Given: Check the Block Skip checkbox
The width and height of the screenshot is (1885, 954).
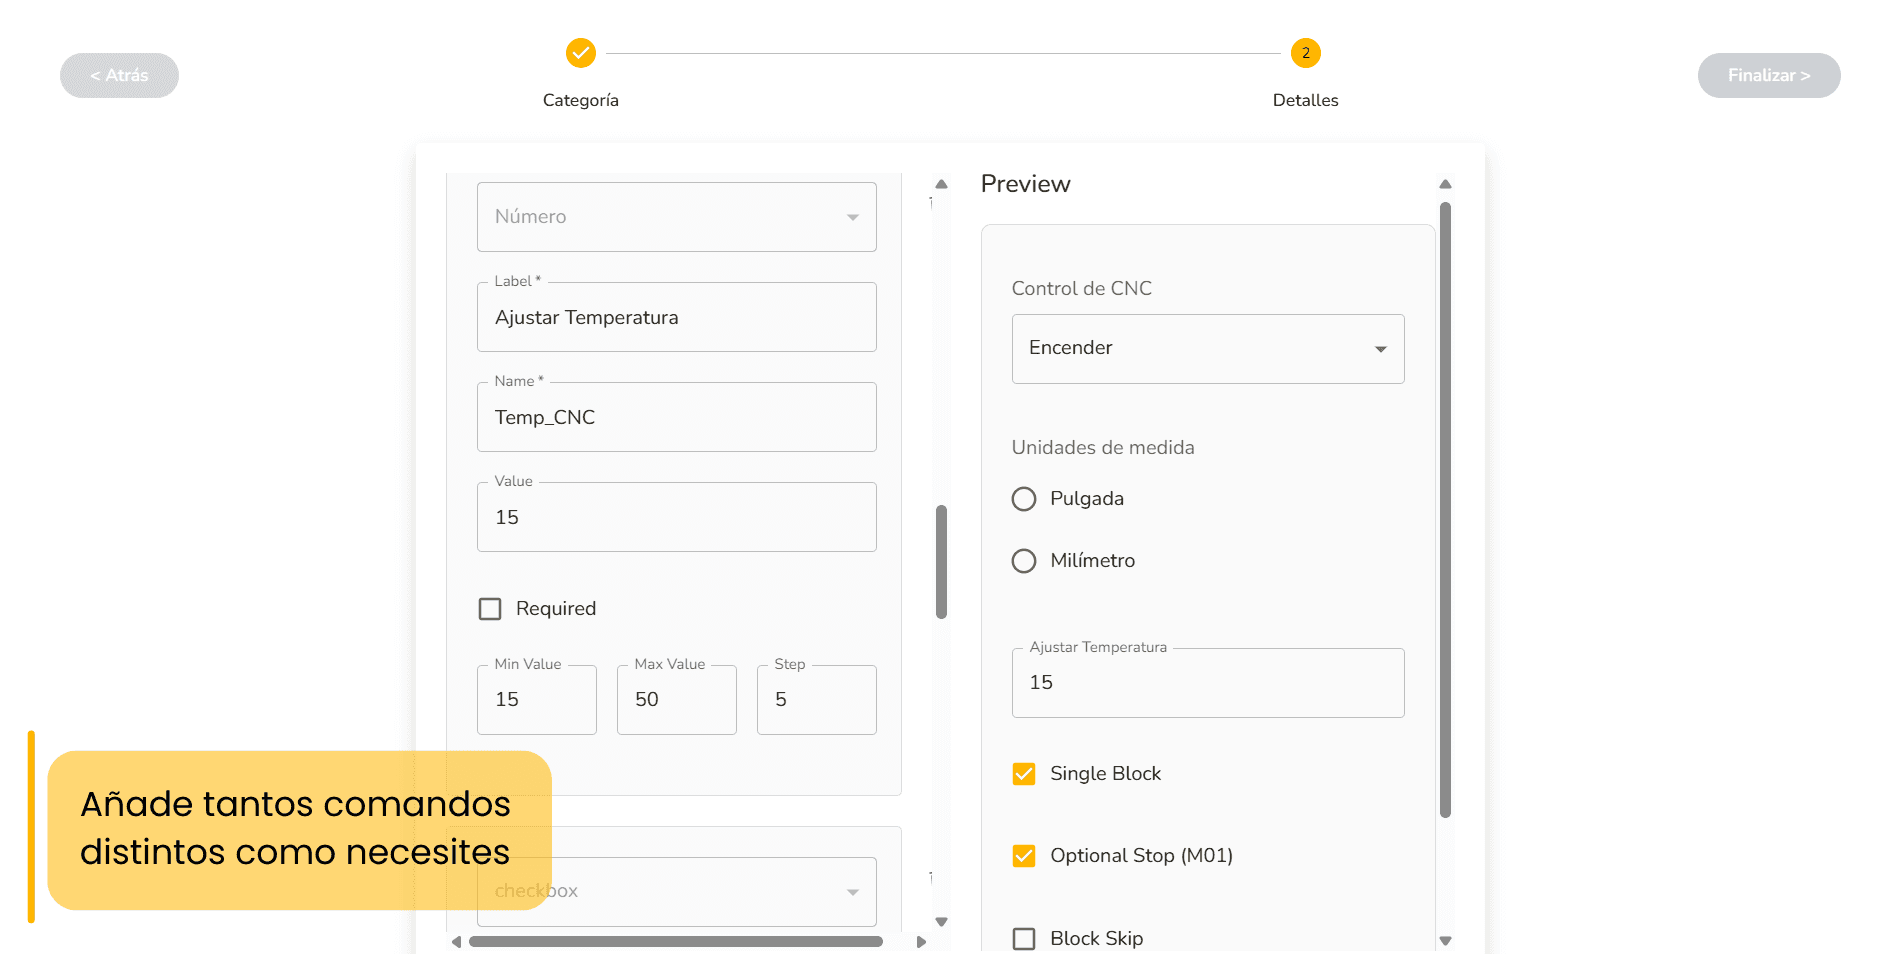Looking at the screenshot, I should click(x=1024, y=939).
